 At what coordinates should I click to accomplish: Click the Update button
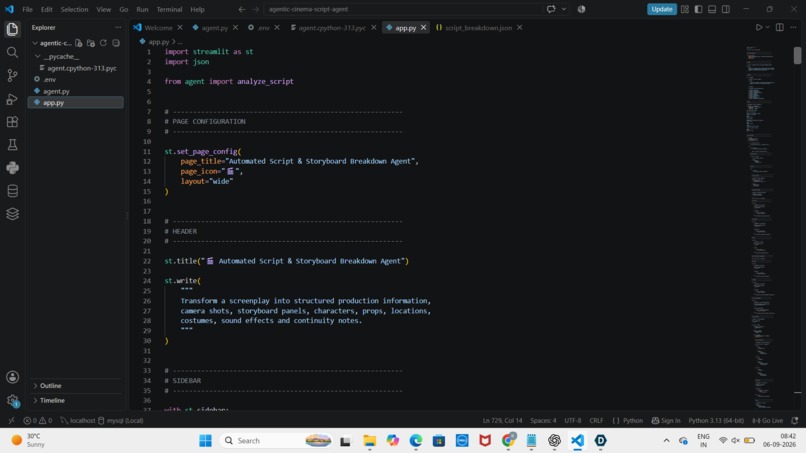662,9
